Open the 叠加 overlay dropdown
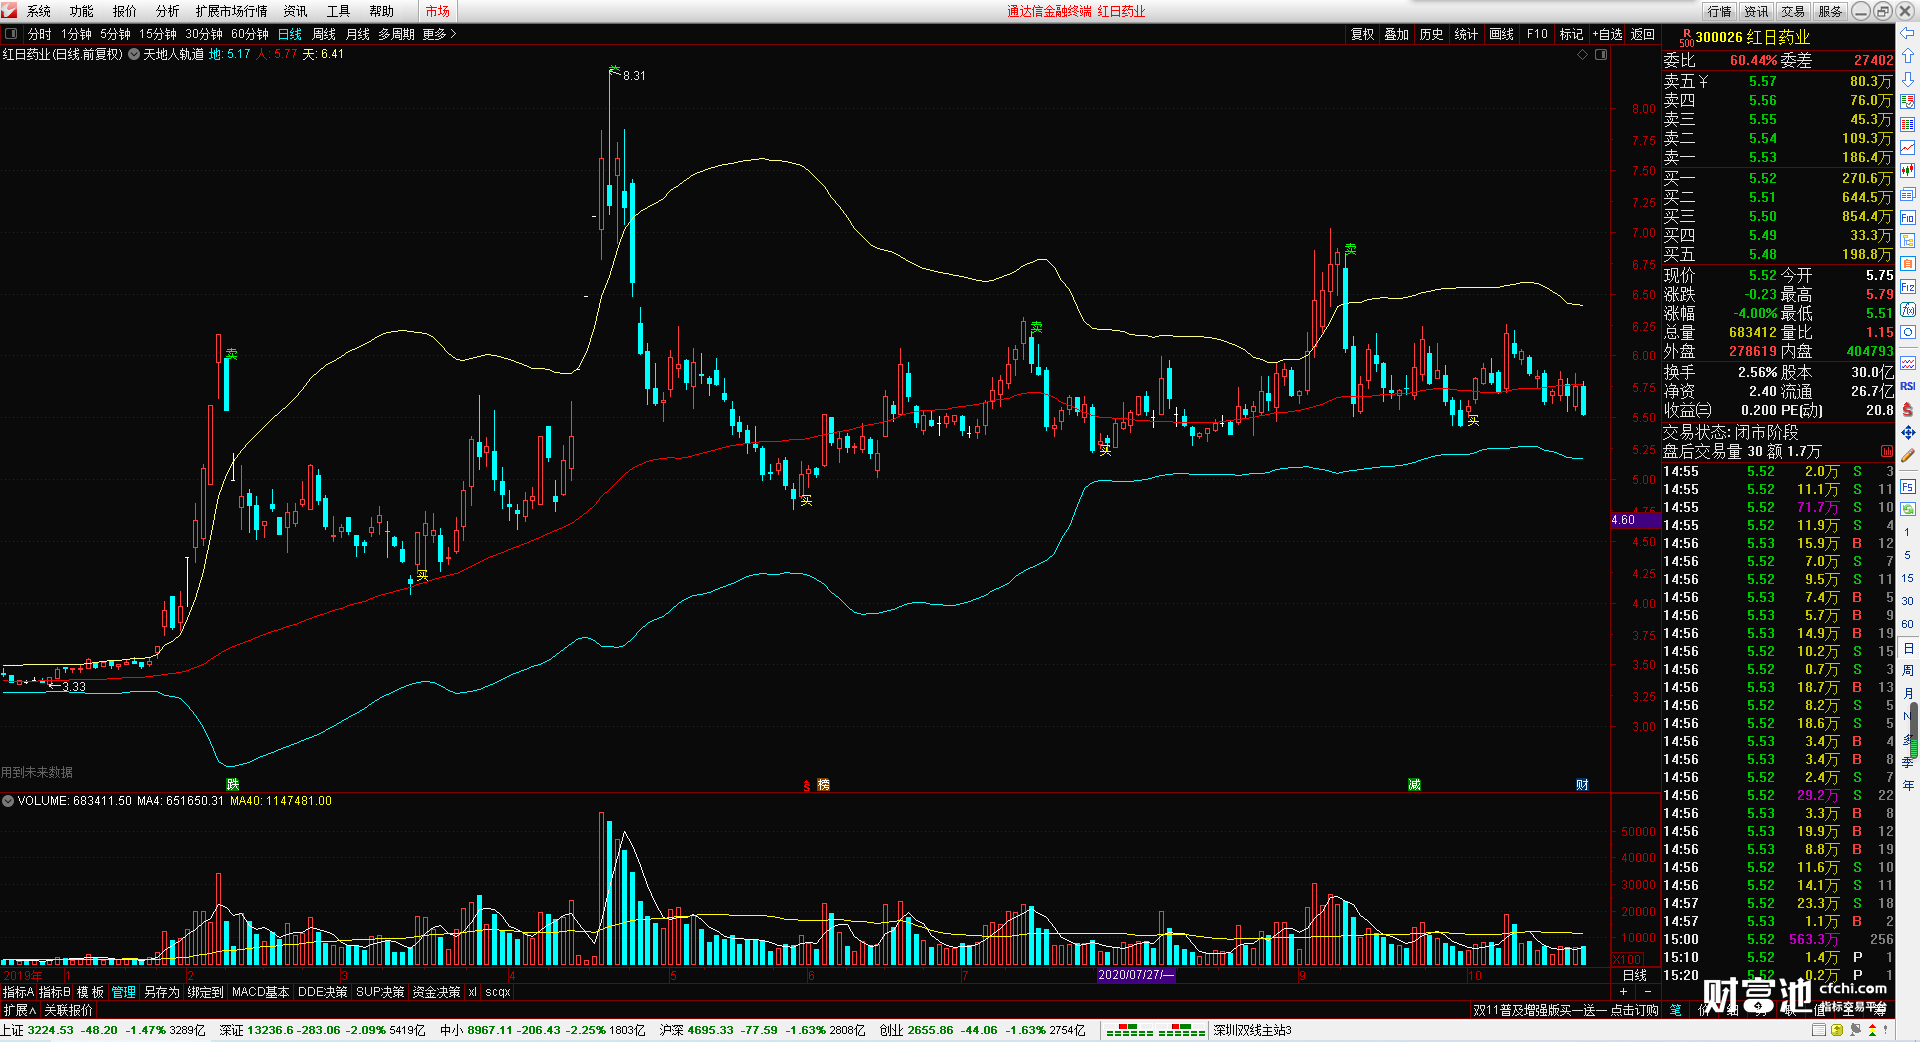Screen dimensions: 1920x1042 1396,34
